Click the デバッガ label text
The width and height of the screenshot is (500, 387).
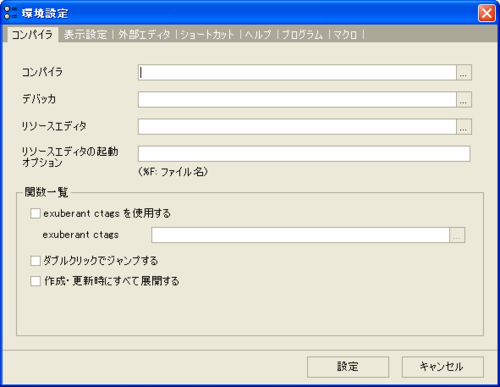click(39, 99)
